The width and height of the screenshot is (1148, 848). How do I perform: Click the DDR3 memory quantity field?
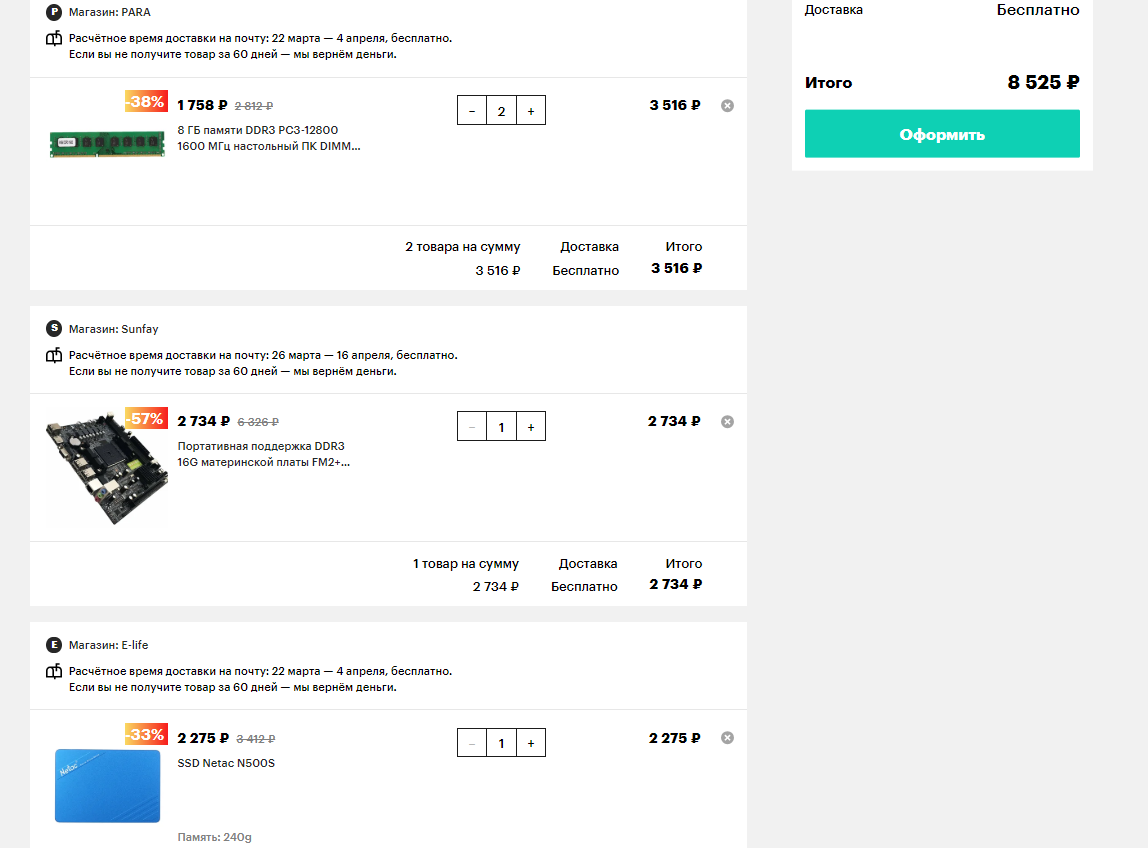pos(502,111)
